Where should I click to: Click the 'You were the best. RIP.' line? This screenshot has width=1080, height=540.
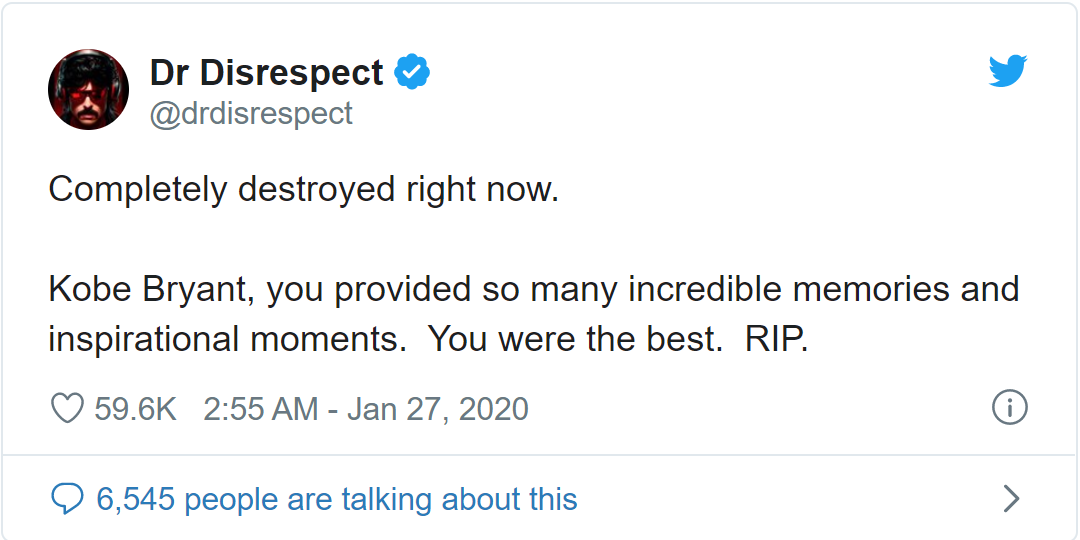click(x=617, y=340)
